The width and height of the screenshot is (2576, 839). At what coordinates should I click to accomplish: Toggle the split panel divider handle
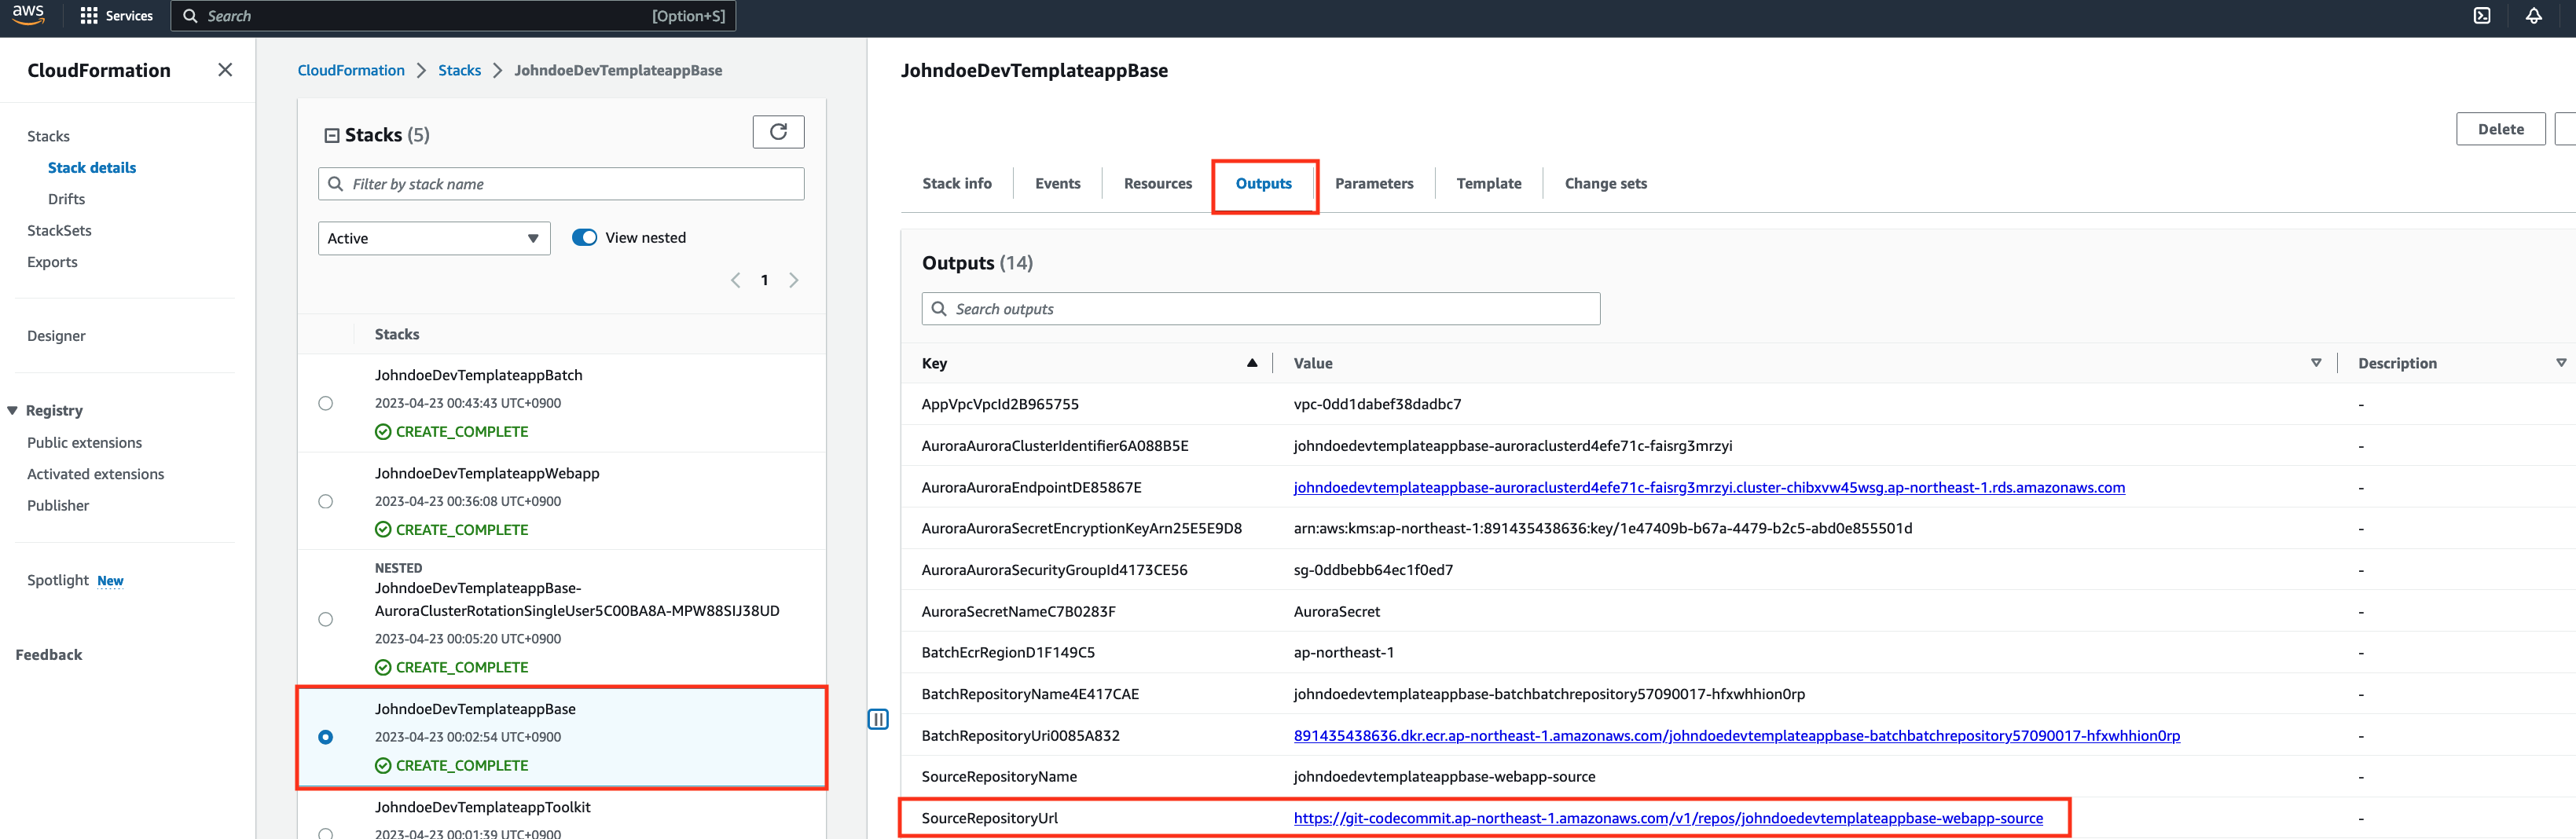878,719
